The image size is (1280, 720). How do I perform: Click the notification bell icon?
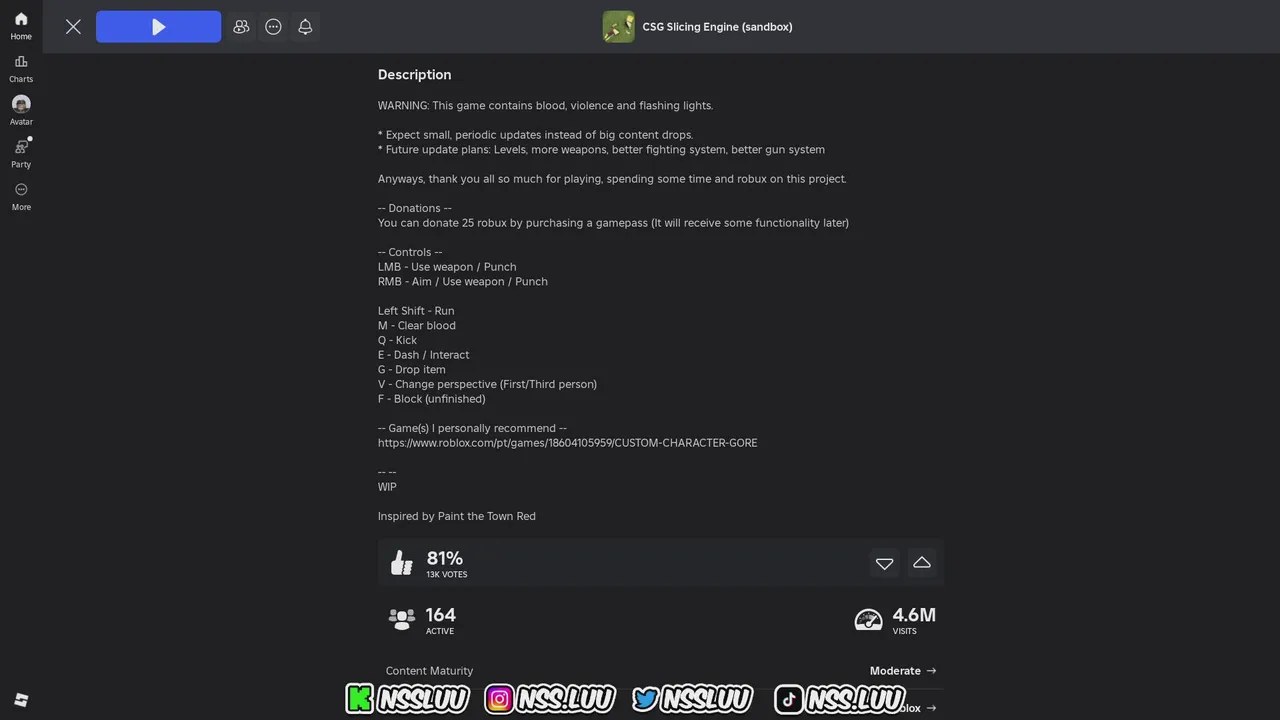coord(305,27)
